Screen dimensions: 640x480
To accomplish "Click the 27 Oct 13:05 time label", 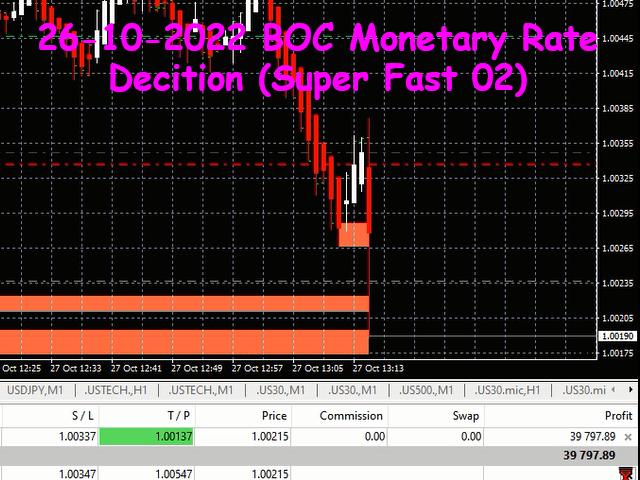I will (318, 369).
